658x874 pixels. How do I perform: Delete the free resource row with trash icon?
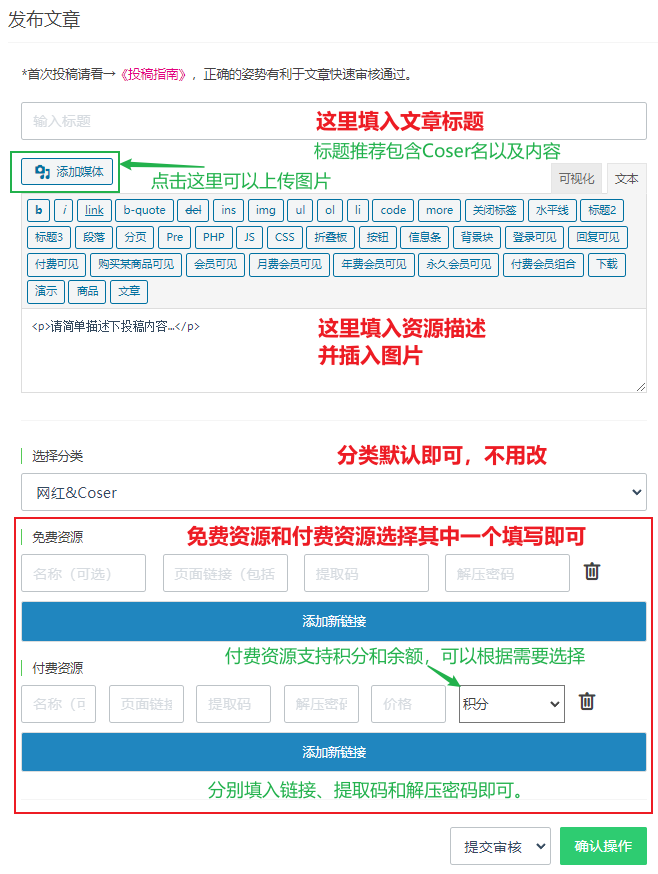(592, 572)
